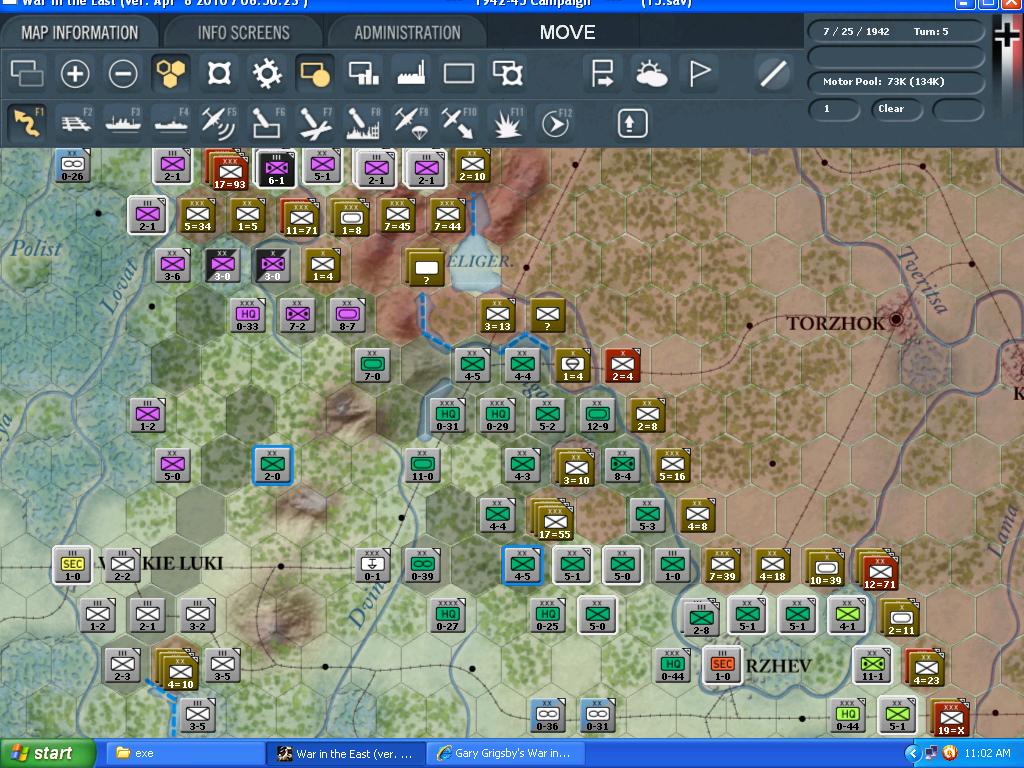Toggle the rectangle with gear icon

point(507,73)
